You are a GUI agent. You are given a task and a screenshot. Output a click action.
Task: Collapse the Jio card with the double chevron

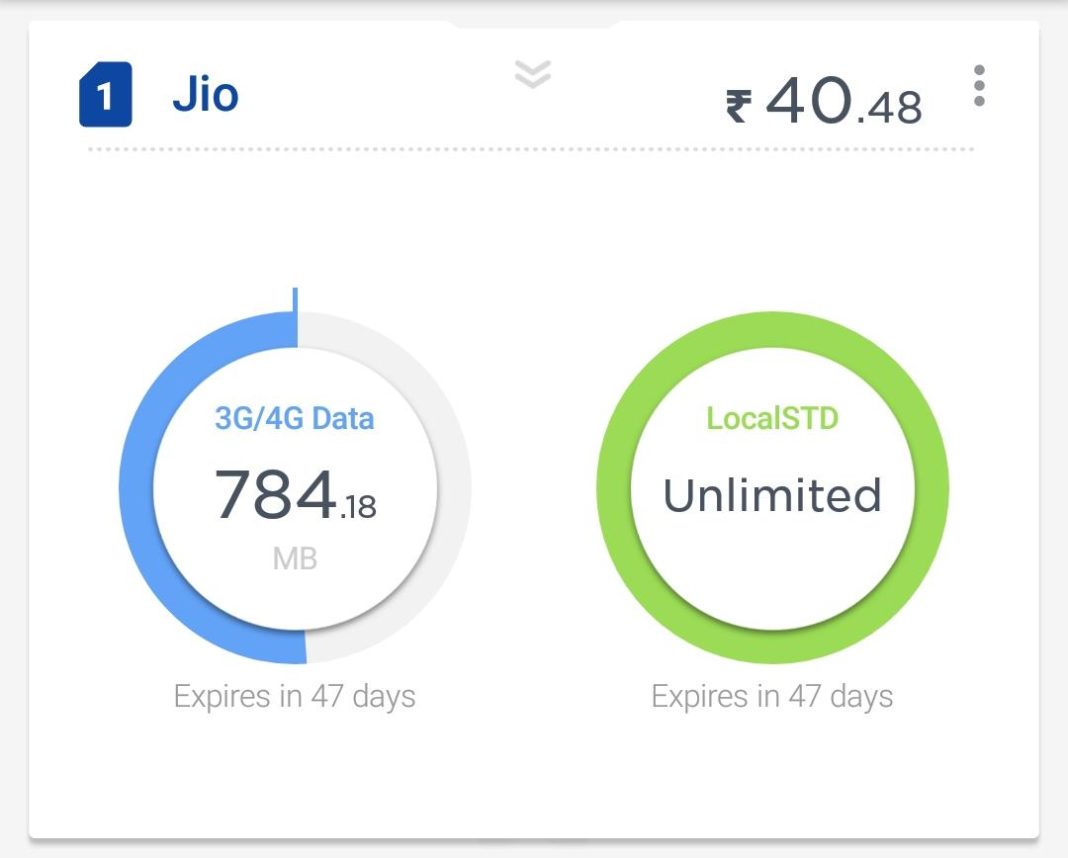click(x=531, y=74)
